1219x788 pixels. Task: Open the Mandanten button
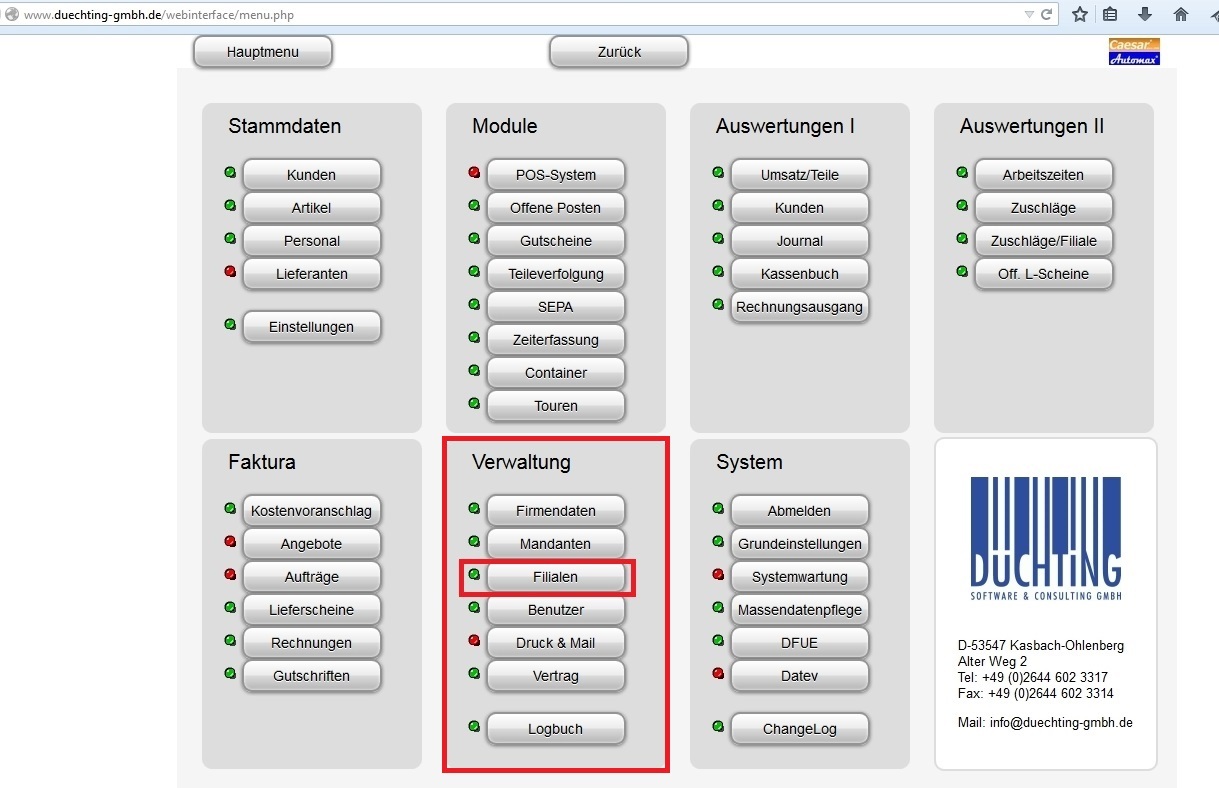[555, 543]
